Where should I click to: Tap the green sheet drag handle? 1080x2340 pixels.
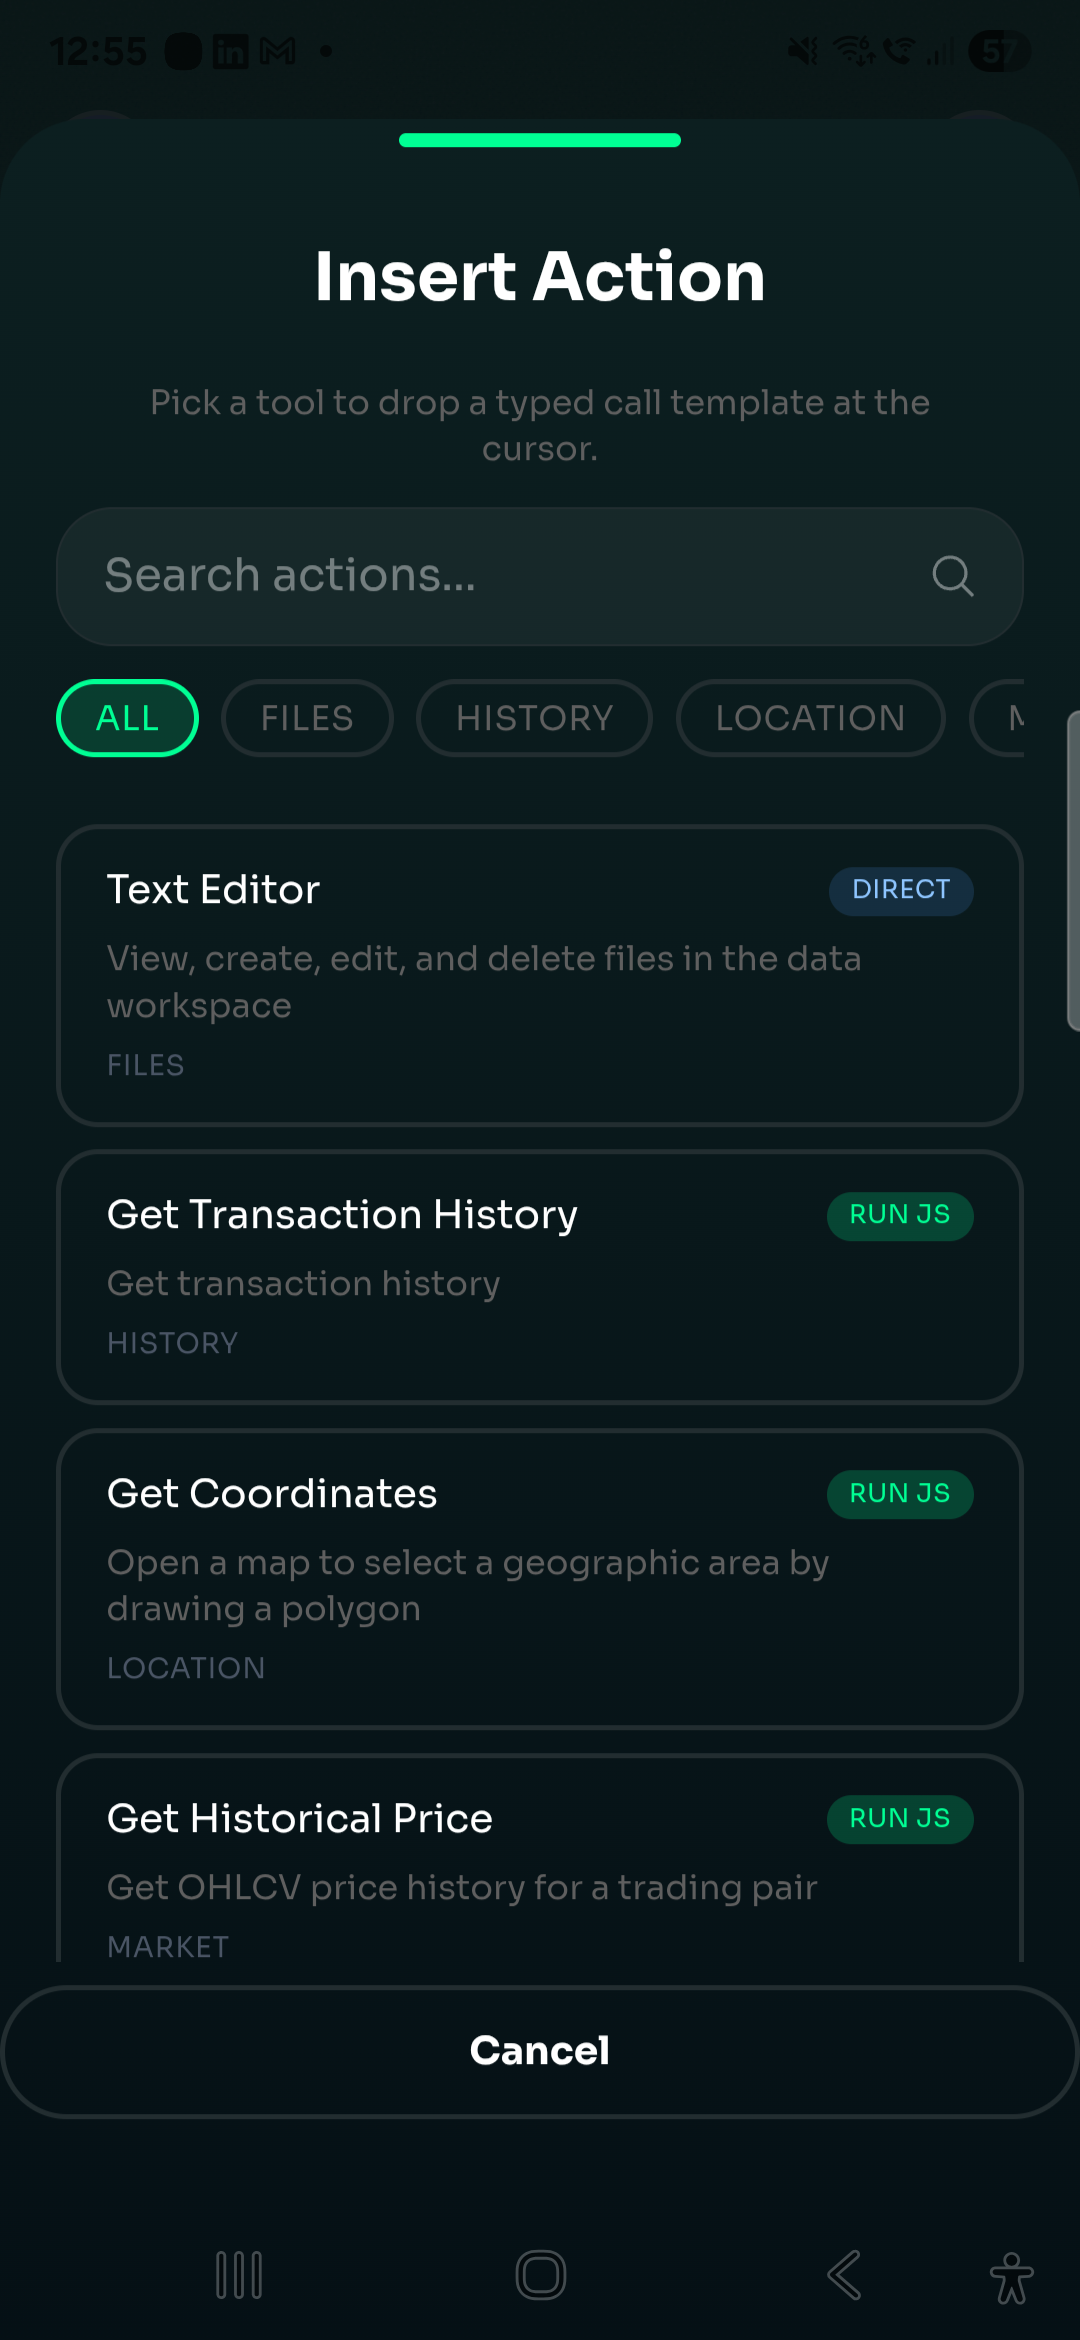(540, 140)
